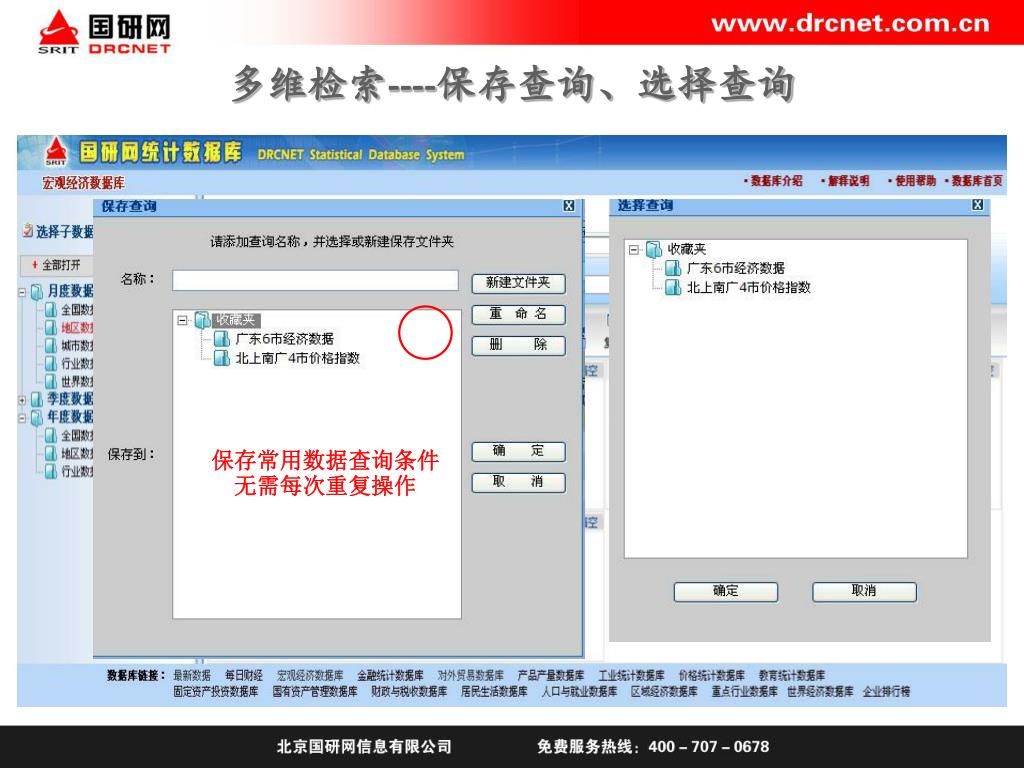
Task: Collapse the 月度数据 tree node
Action: 22,292
